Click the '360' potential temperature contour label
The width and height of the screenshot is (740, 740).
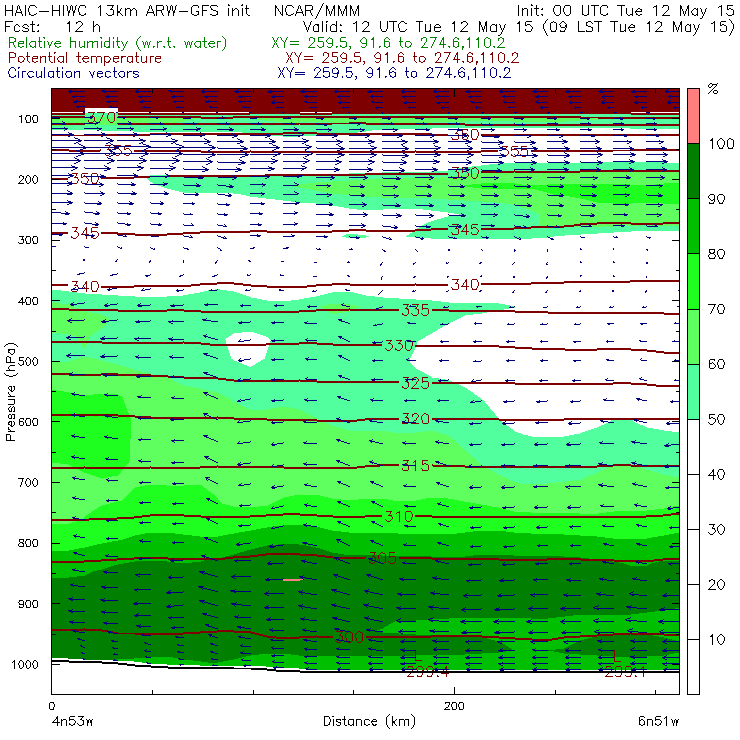click(x=465, y=135)
